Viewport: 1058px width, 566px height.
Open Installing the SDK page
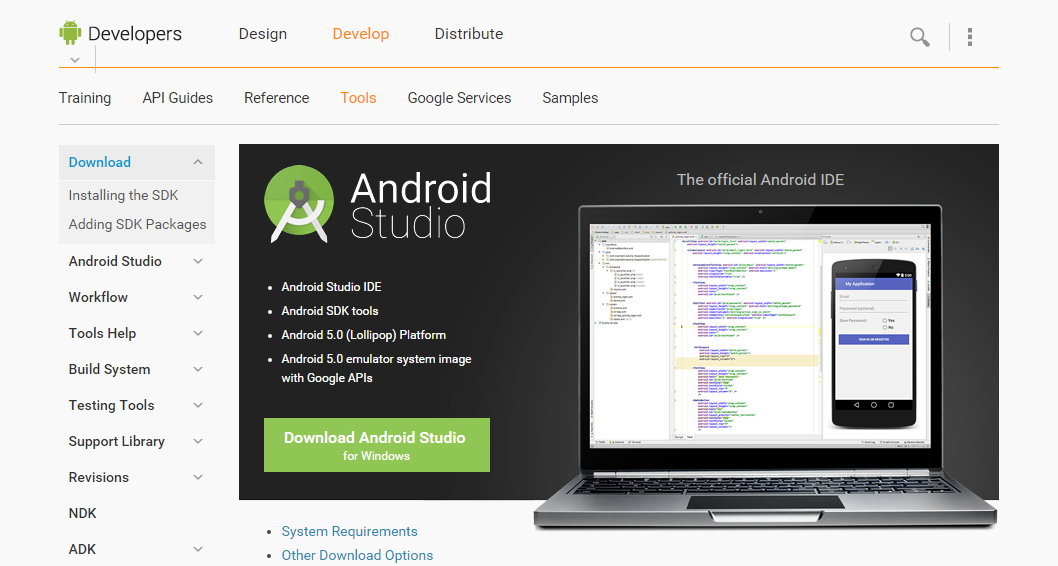pyautogui.click(x=123, y=196)
